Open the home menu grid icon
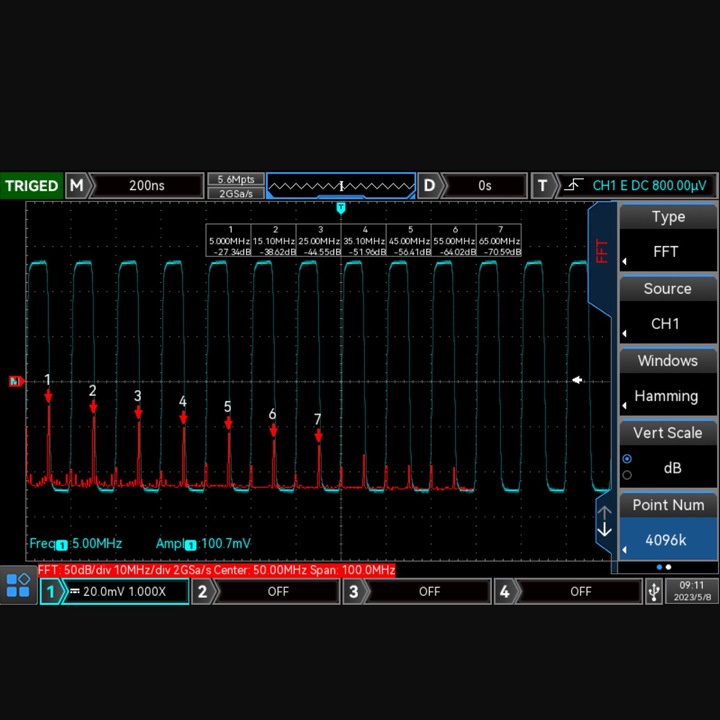 (x=18, y=585)
